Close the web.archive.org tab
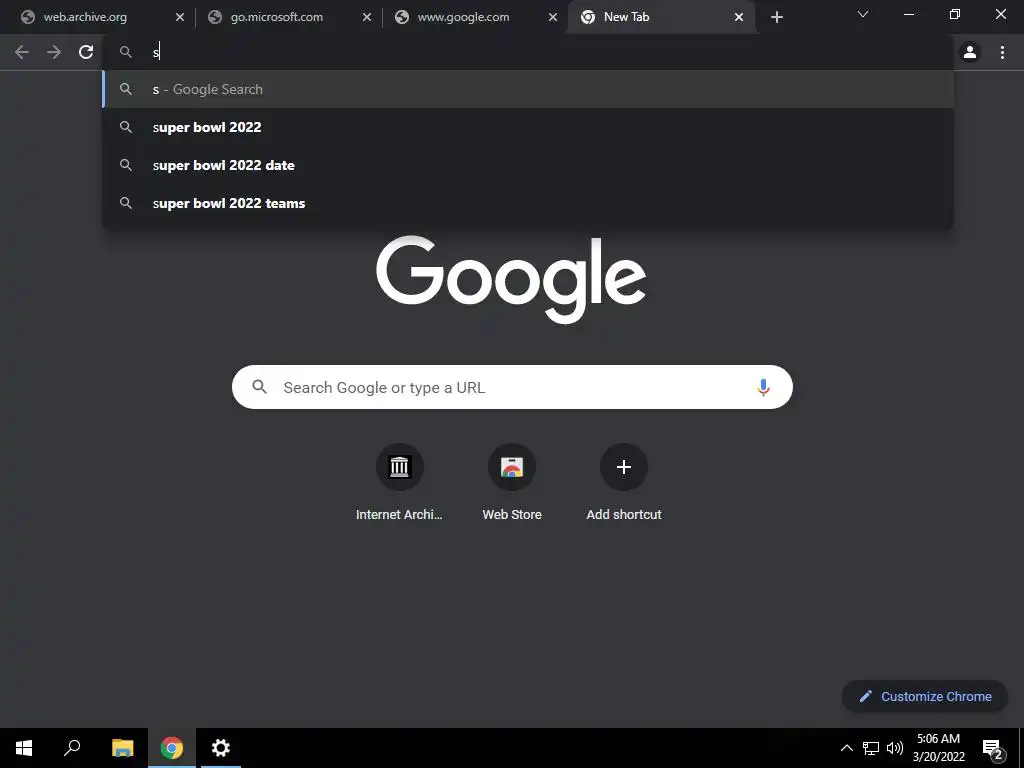Screen dimensions: 1024x768 (180, 18)
